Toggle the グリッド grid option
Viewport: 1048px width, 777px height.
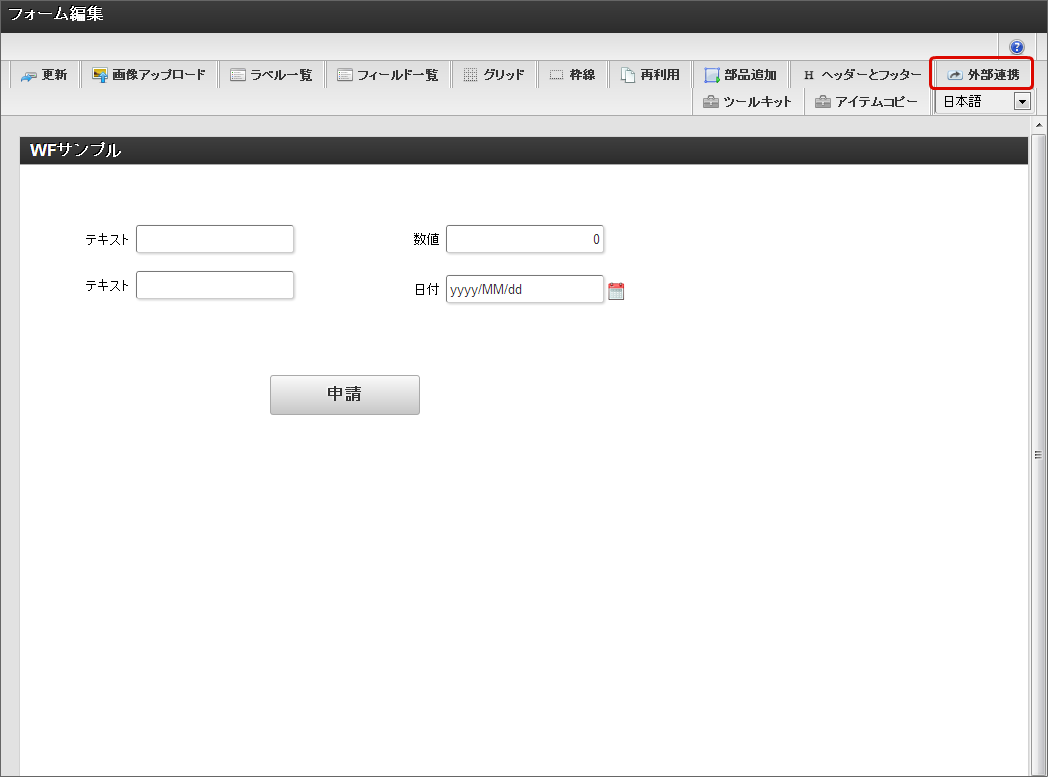click(x=494, y=75)
